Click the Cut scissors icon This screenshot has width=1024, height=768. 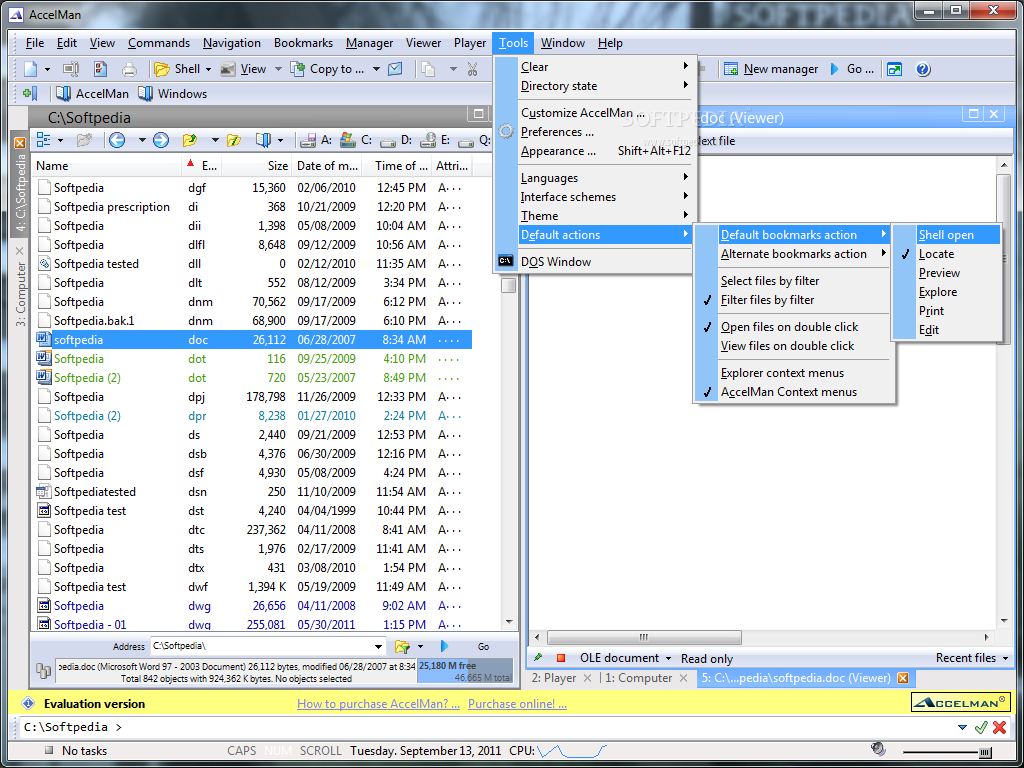pos(473,69)
